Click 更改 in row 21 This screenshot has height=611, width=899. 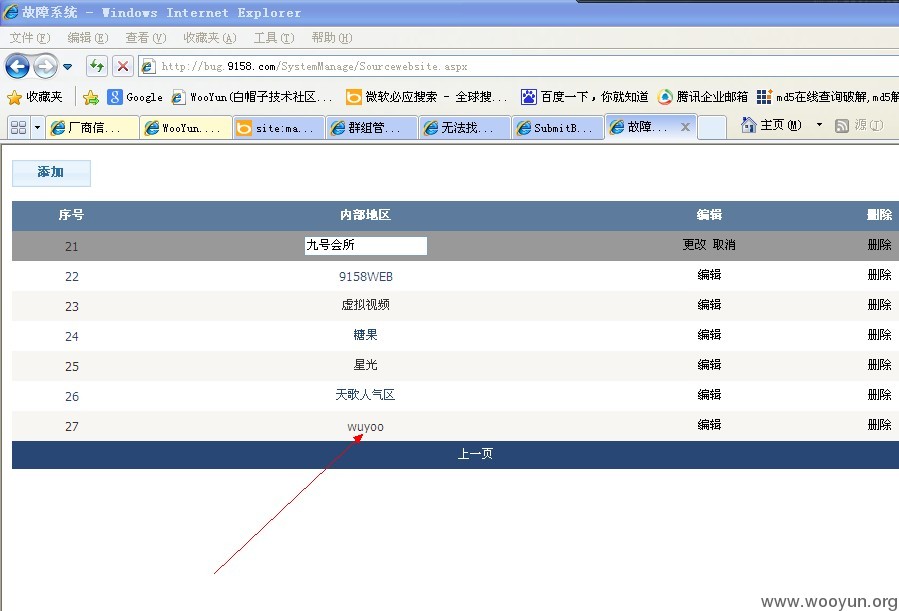(694, 245)
